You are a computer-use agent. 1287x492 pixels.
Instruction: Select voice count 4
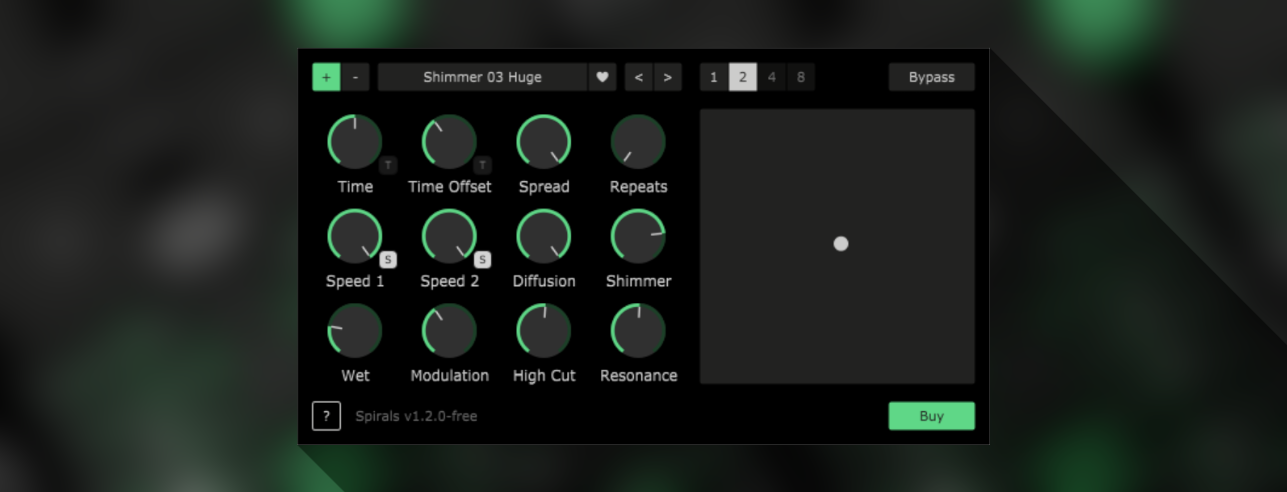(x=771, y=77)
